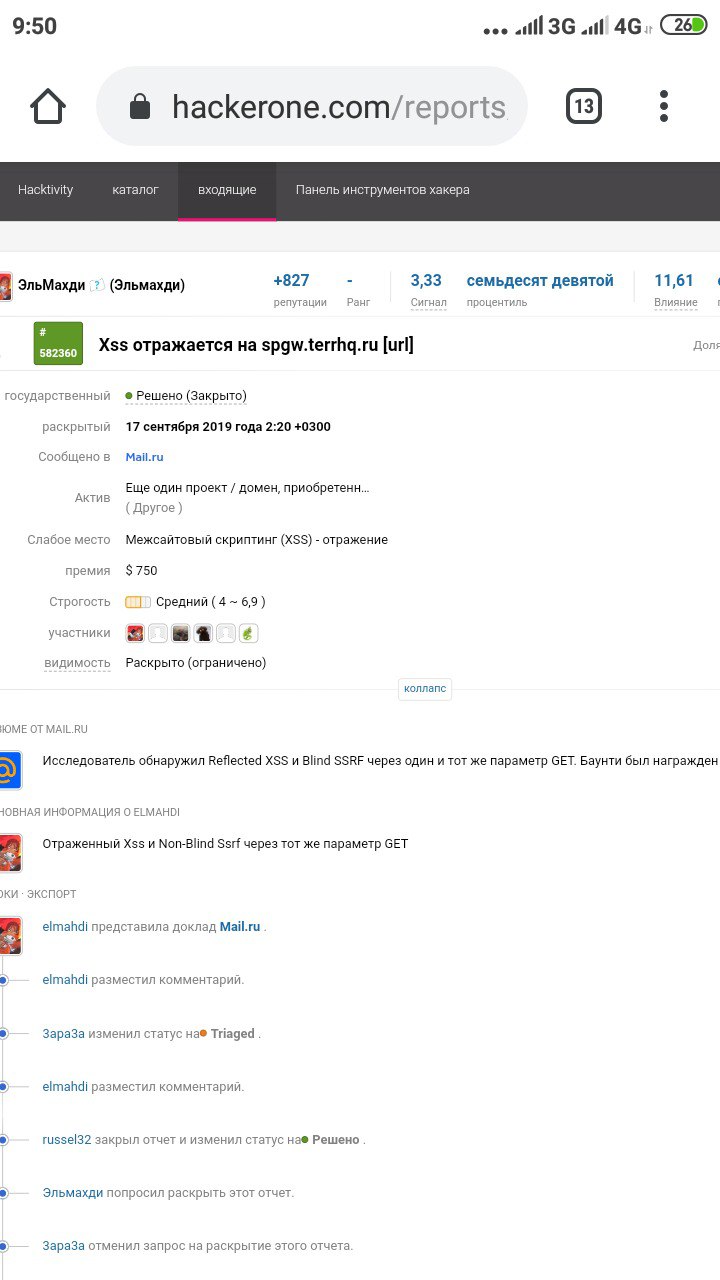
Task: Click the green dragon participant avatar
Action: click(x=249, y=633)
